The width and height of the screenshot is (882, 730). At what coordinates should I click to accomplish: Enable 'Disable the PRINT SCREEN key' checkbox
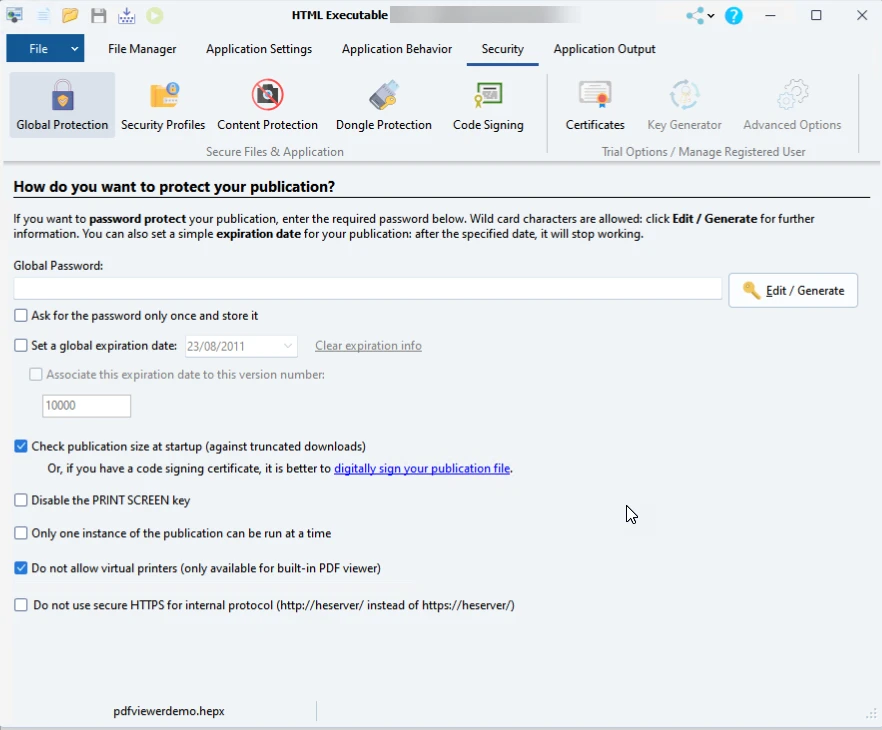[x=21, y=500]
